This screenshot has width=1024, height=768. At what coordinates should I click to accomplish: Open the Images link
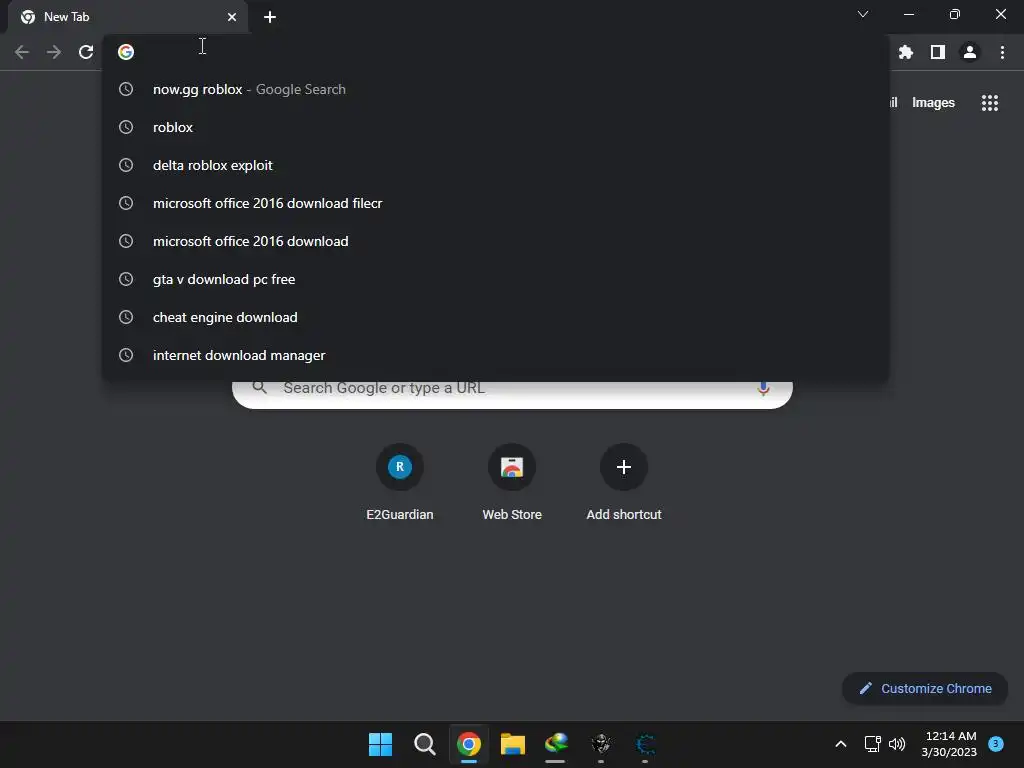pyautogui.click(x=933, y=103)
